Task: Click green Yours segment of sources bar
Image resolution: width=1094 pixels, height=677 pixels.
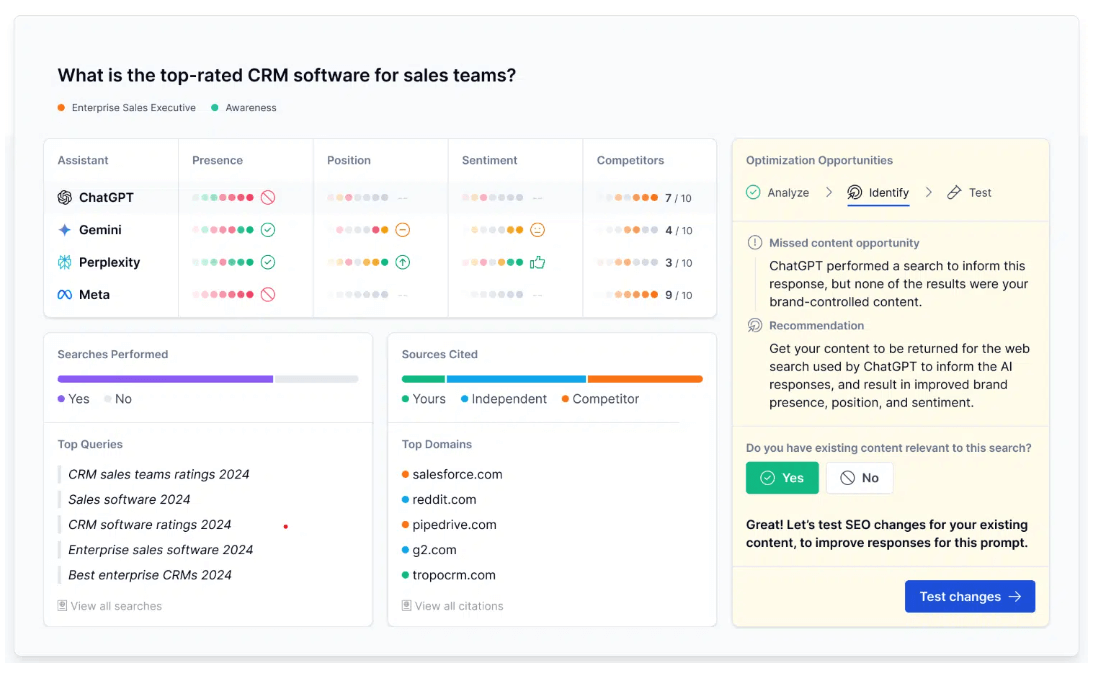Action: pyautogui.click(x=423, y=379)
